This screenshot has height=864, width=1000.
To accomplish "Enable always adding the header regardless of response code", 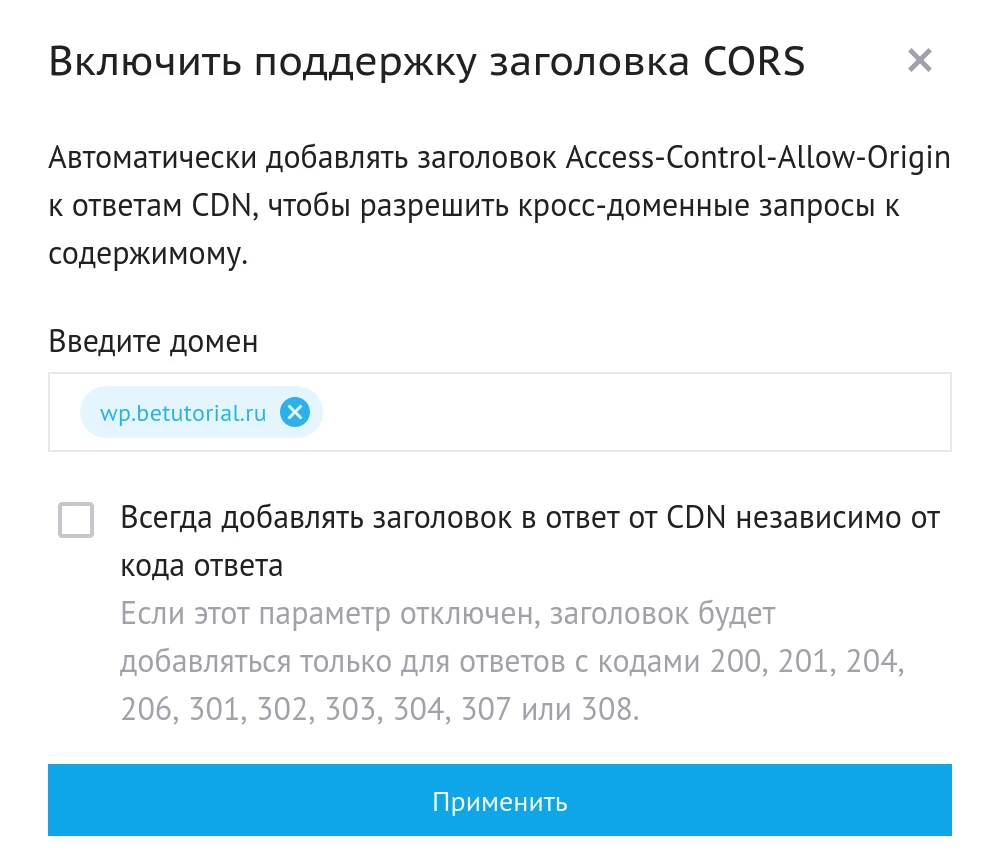I will coord(76,521).
